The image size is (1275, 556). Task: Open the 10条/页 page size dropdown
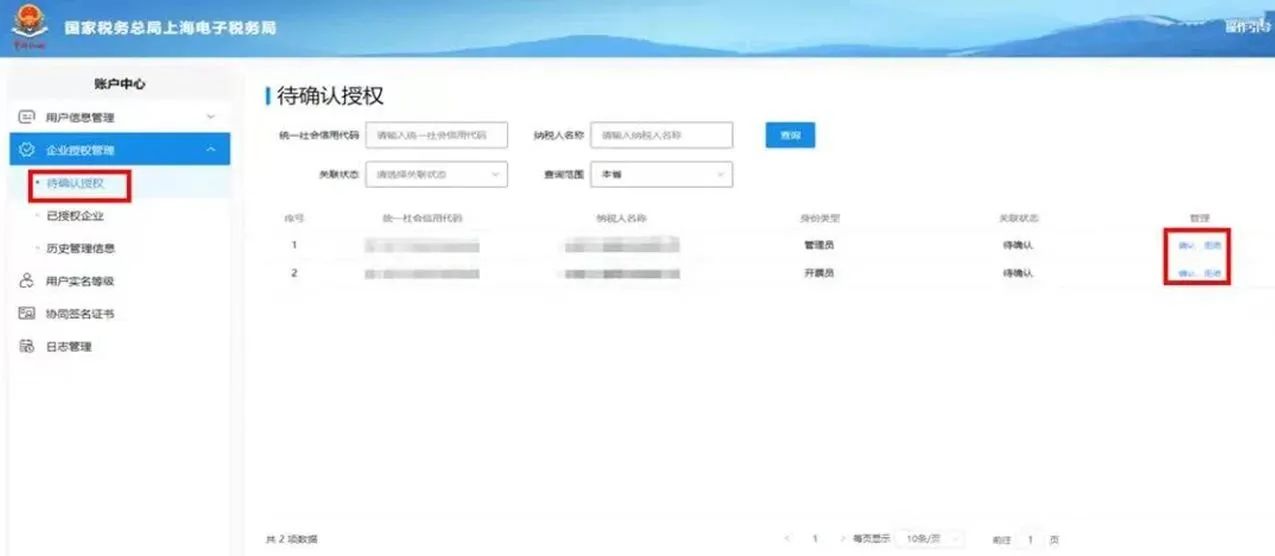click(930, 539)
